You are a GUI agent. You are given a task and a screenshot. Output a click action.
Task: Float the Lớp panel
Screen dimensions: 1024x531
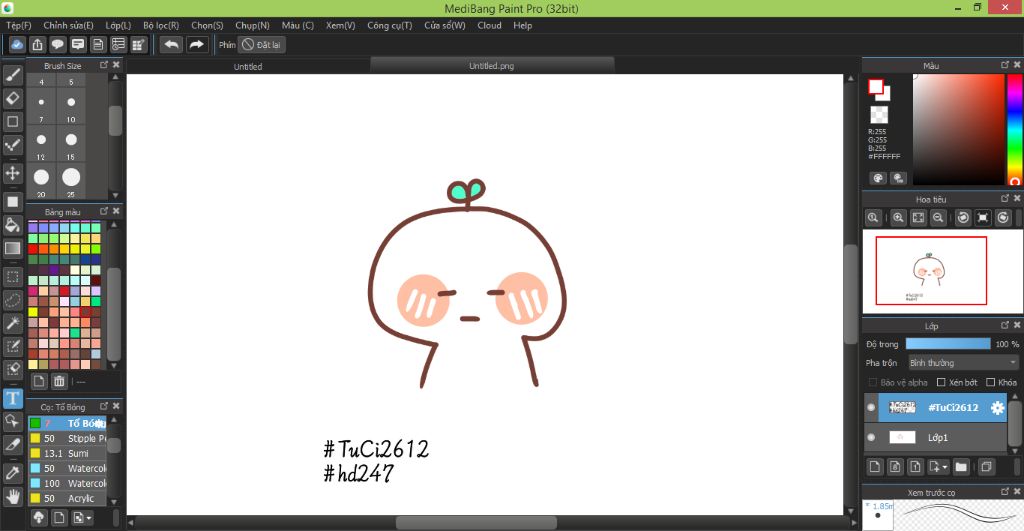click(1005, 325)
